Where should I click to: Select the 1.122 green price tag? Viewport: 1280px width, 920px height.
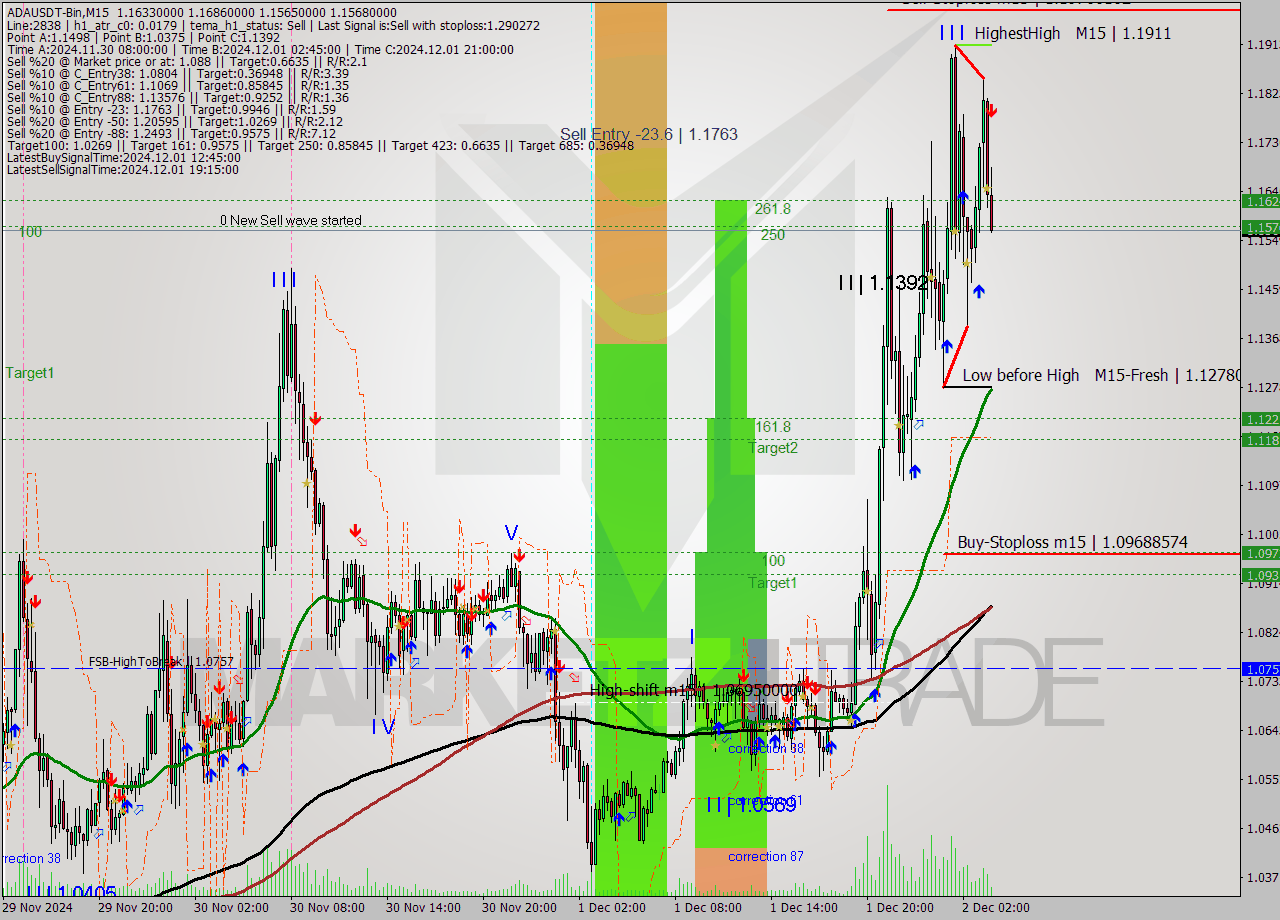point(1260,419)
